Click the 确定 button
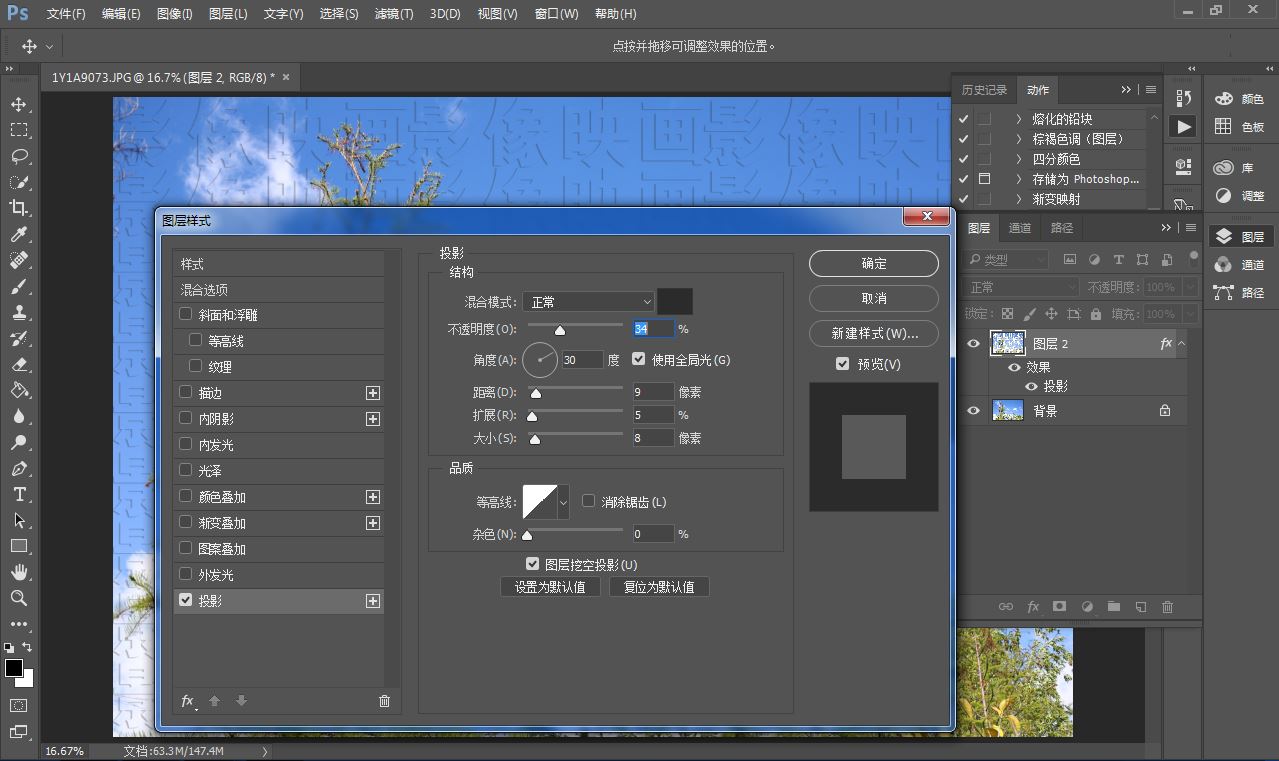 click(x=873, y=263)
